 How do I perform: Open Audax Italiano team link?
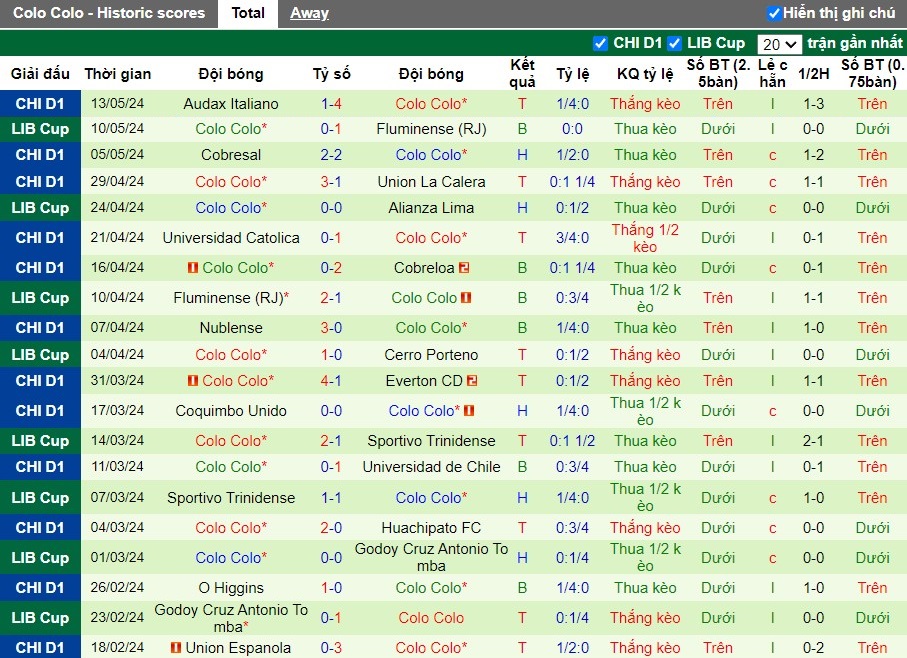(x=231, y=104)
